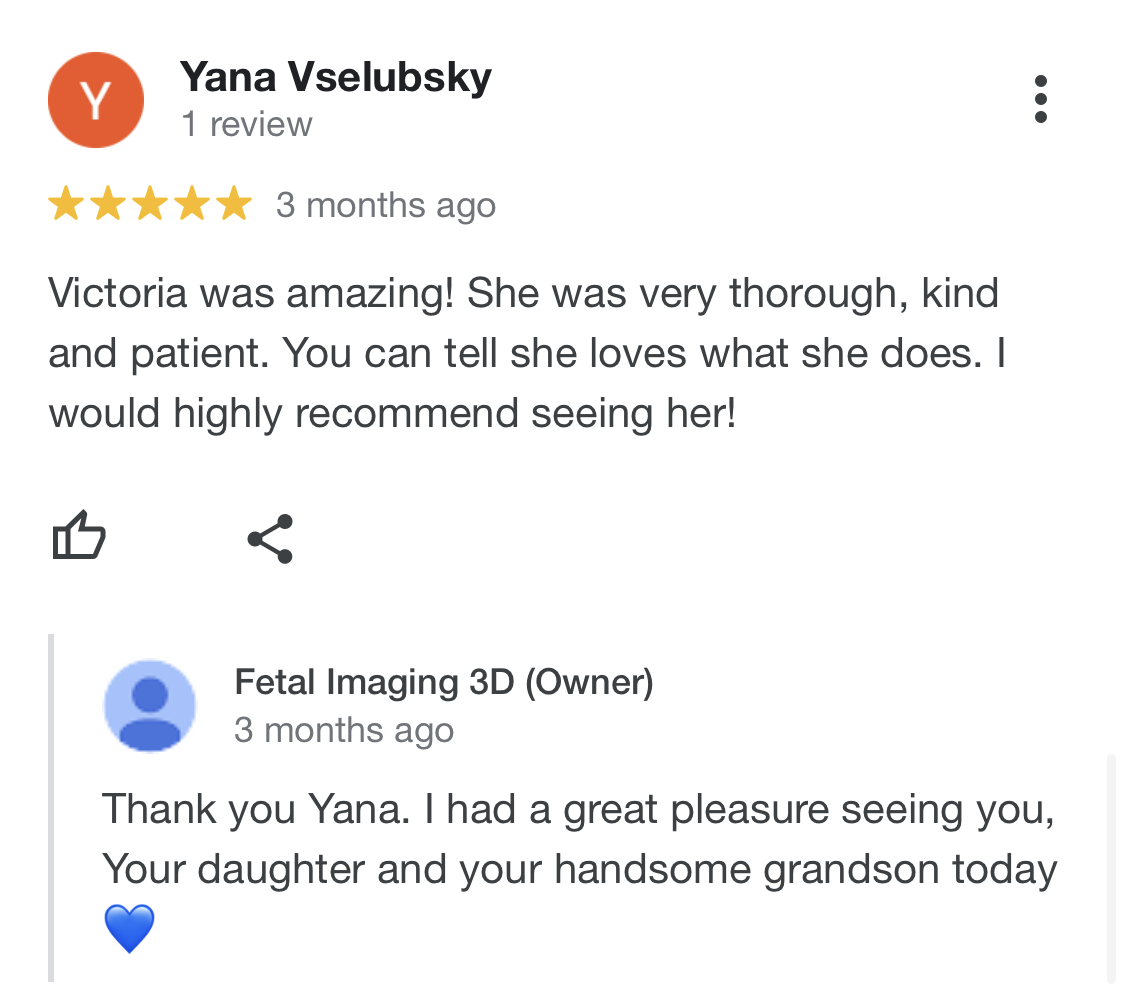
Task: Share Yana Vselubsky's review
Action: (270, 539)
